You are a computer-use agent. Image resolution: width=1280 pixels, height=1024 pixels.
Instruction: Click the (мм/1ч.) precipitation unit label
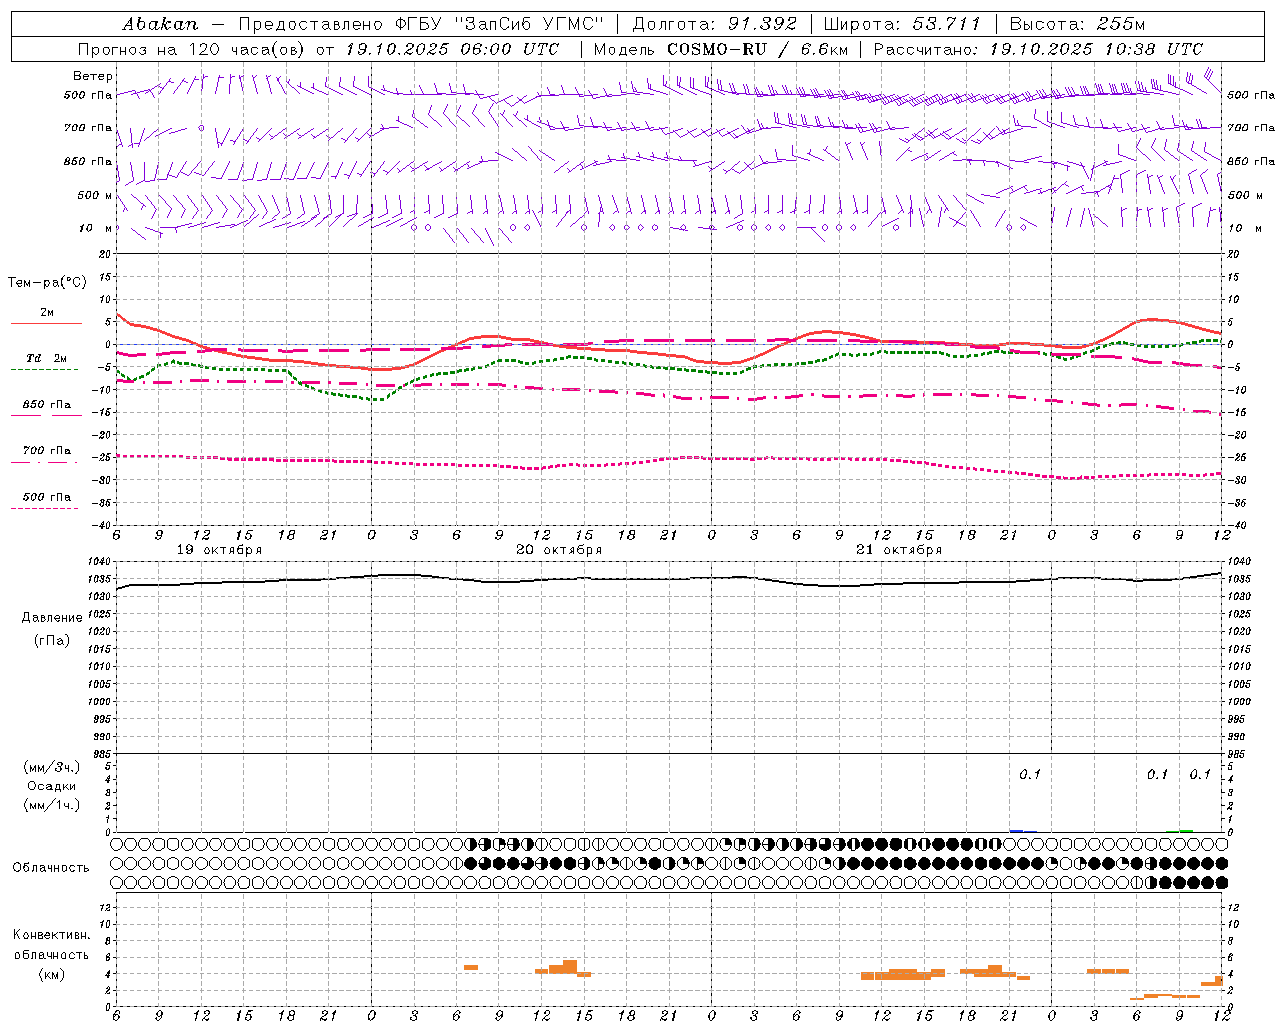(x=52, y=805)
